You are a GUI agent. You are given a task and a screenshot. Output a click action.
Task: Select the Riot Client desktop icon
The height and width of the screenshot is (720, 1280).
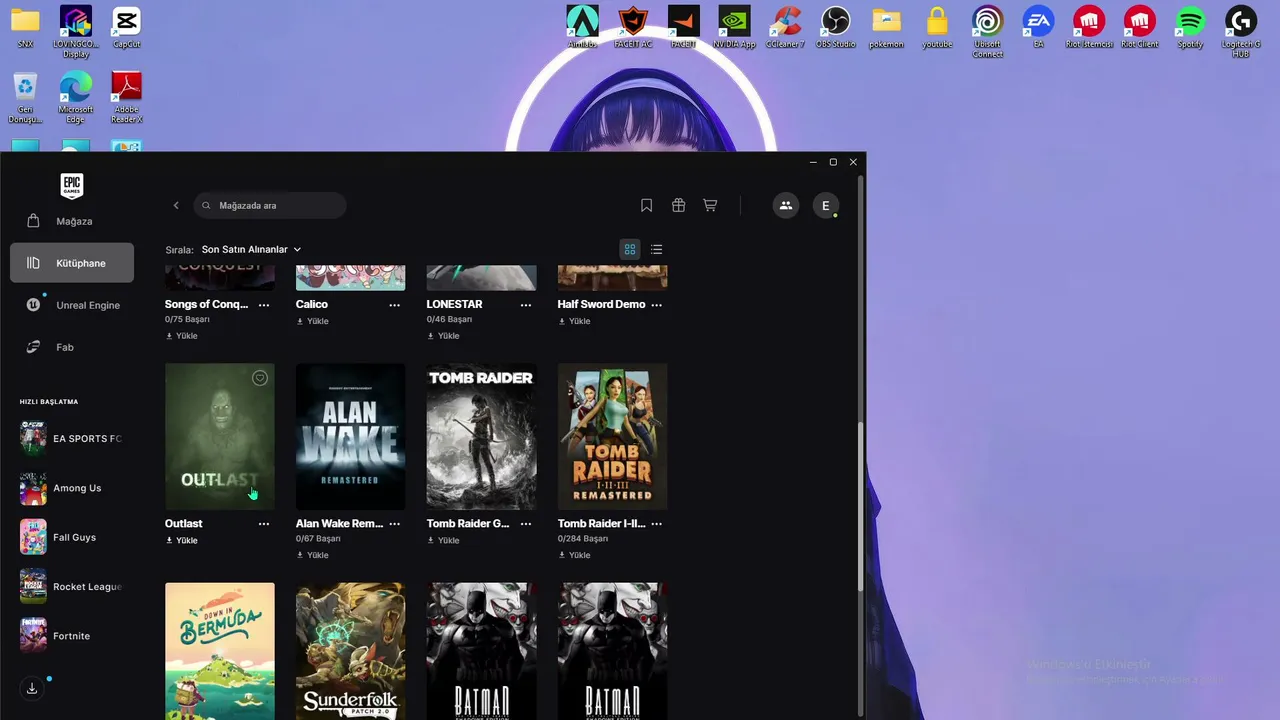pos(1140,27)
